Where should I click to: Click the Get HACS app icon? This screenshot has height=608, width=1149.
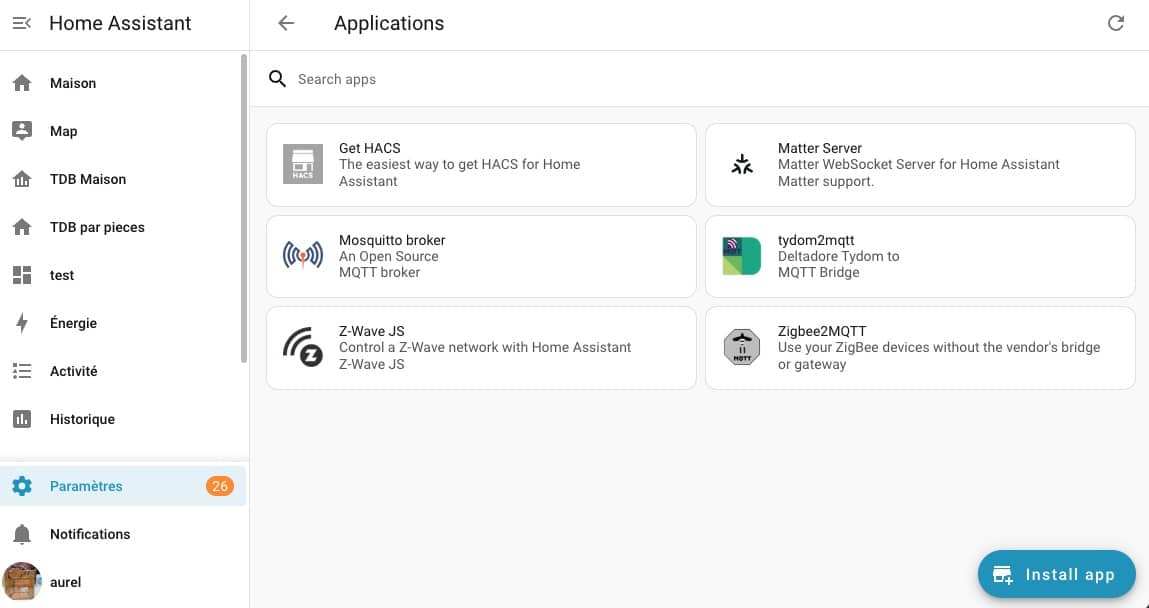[x=302, y=165]
